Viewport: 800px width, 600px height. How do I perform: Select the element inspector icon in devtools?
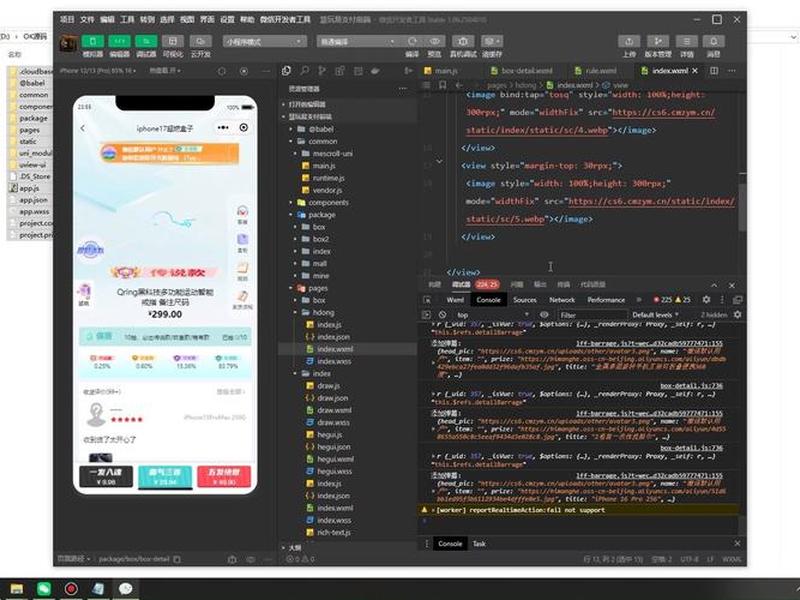point(427,300)
